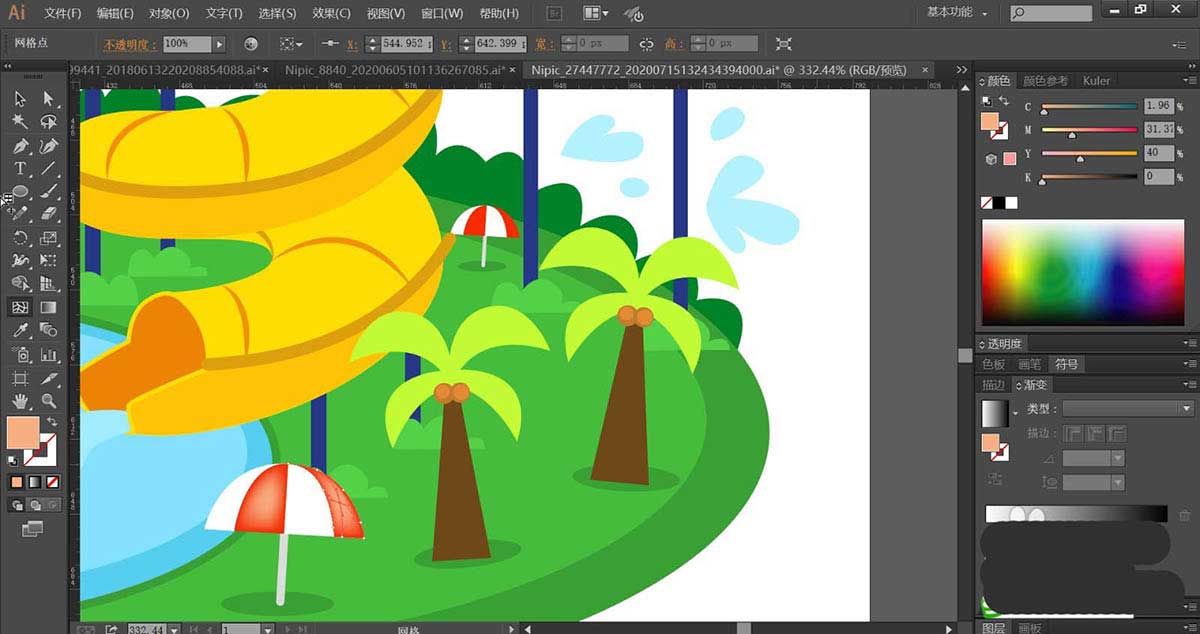
Task: Select the Column Graph tool
Action: [48, 354]
